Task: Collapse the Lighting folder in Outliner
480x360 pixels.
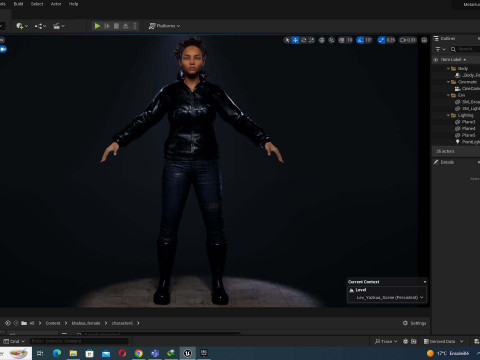Action: pos(448,115)
